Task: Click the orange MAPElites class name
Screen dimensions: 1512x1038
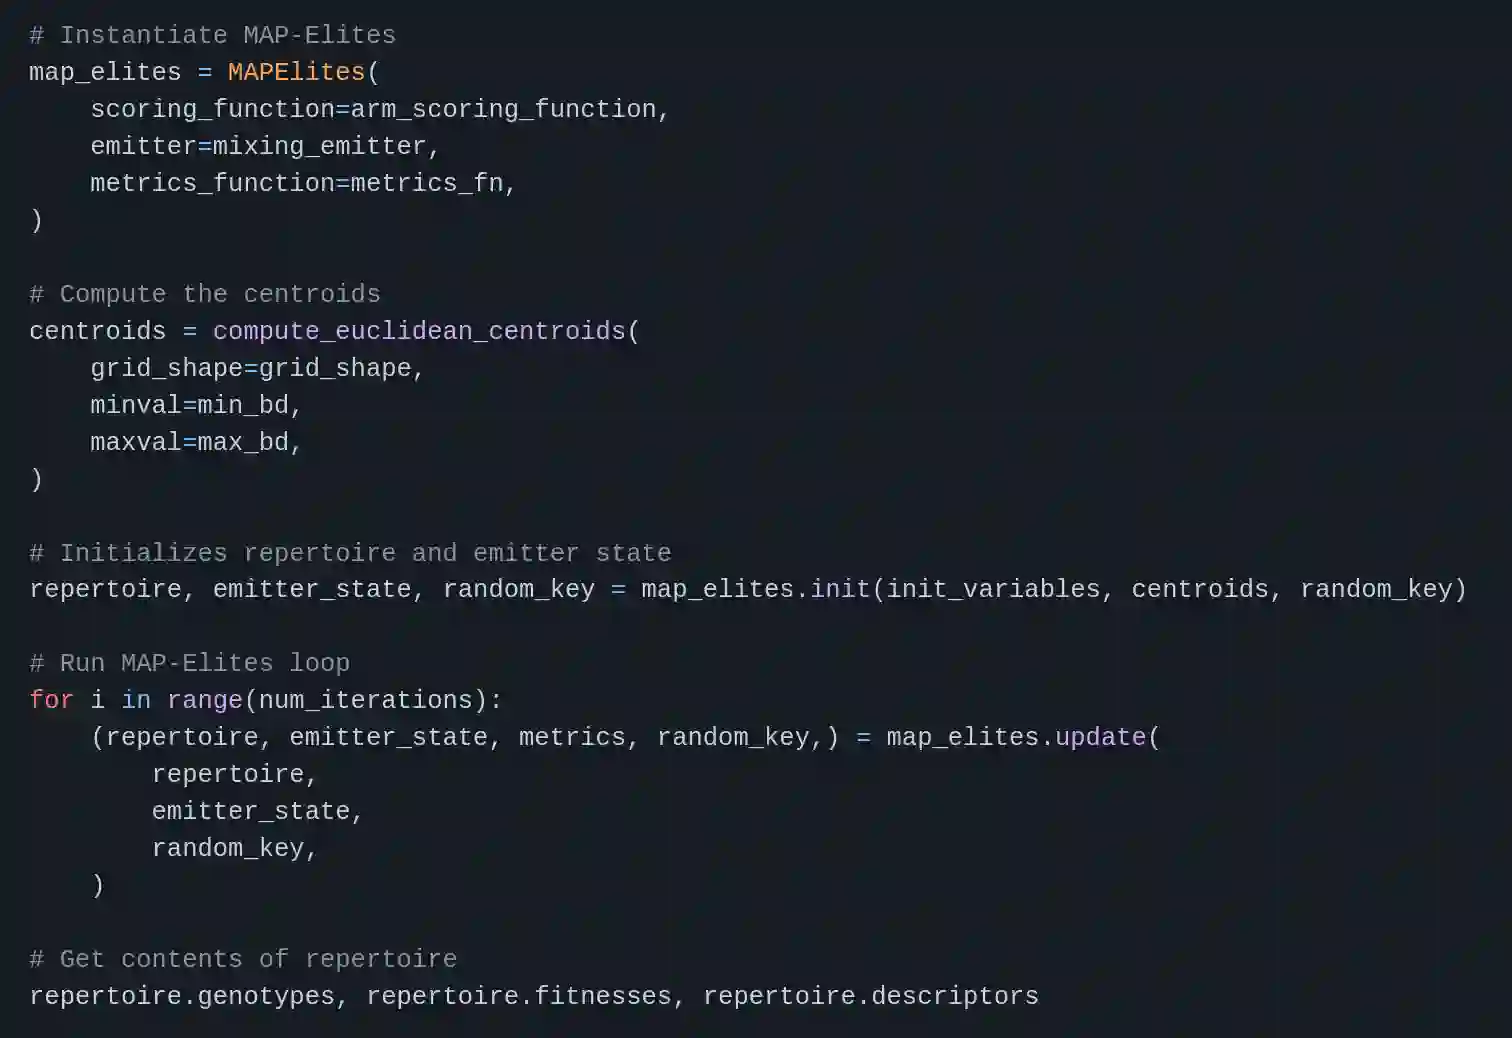Action: [x=296, y=73]
